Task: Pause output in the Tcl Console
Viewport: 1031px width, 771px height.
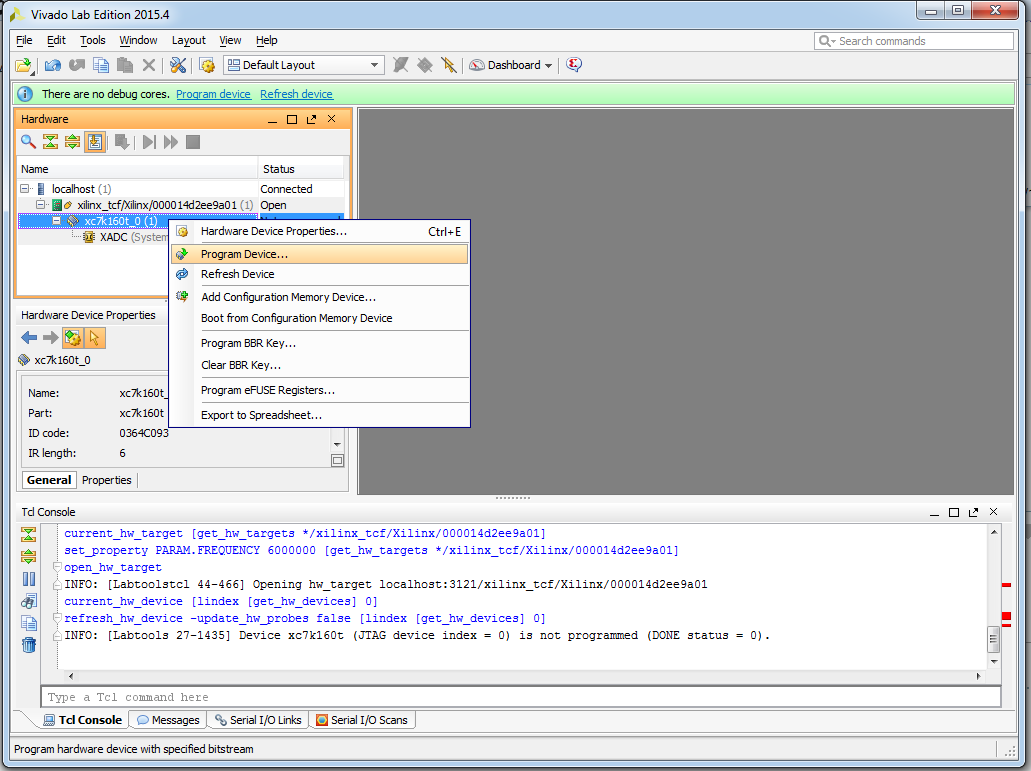Action: tap(29, 579)
